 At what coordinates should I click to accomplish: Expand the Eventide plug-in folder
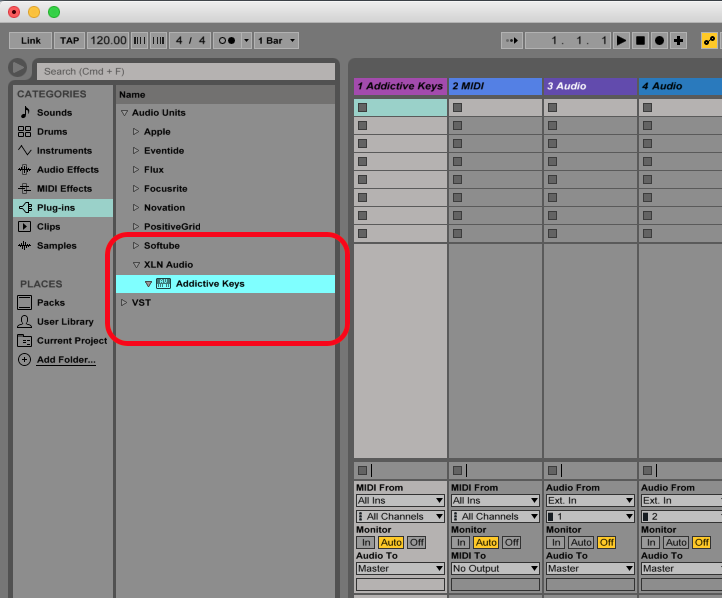point(136,151)
